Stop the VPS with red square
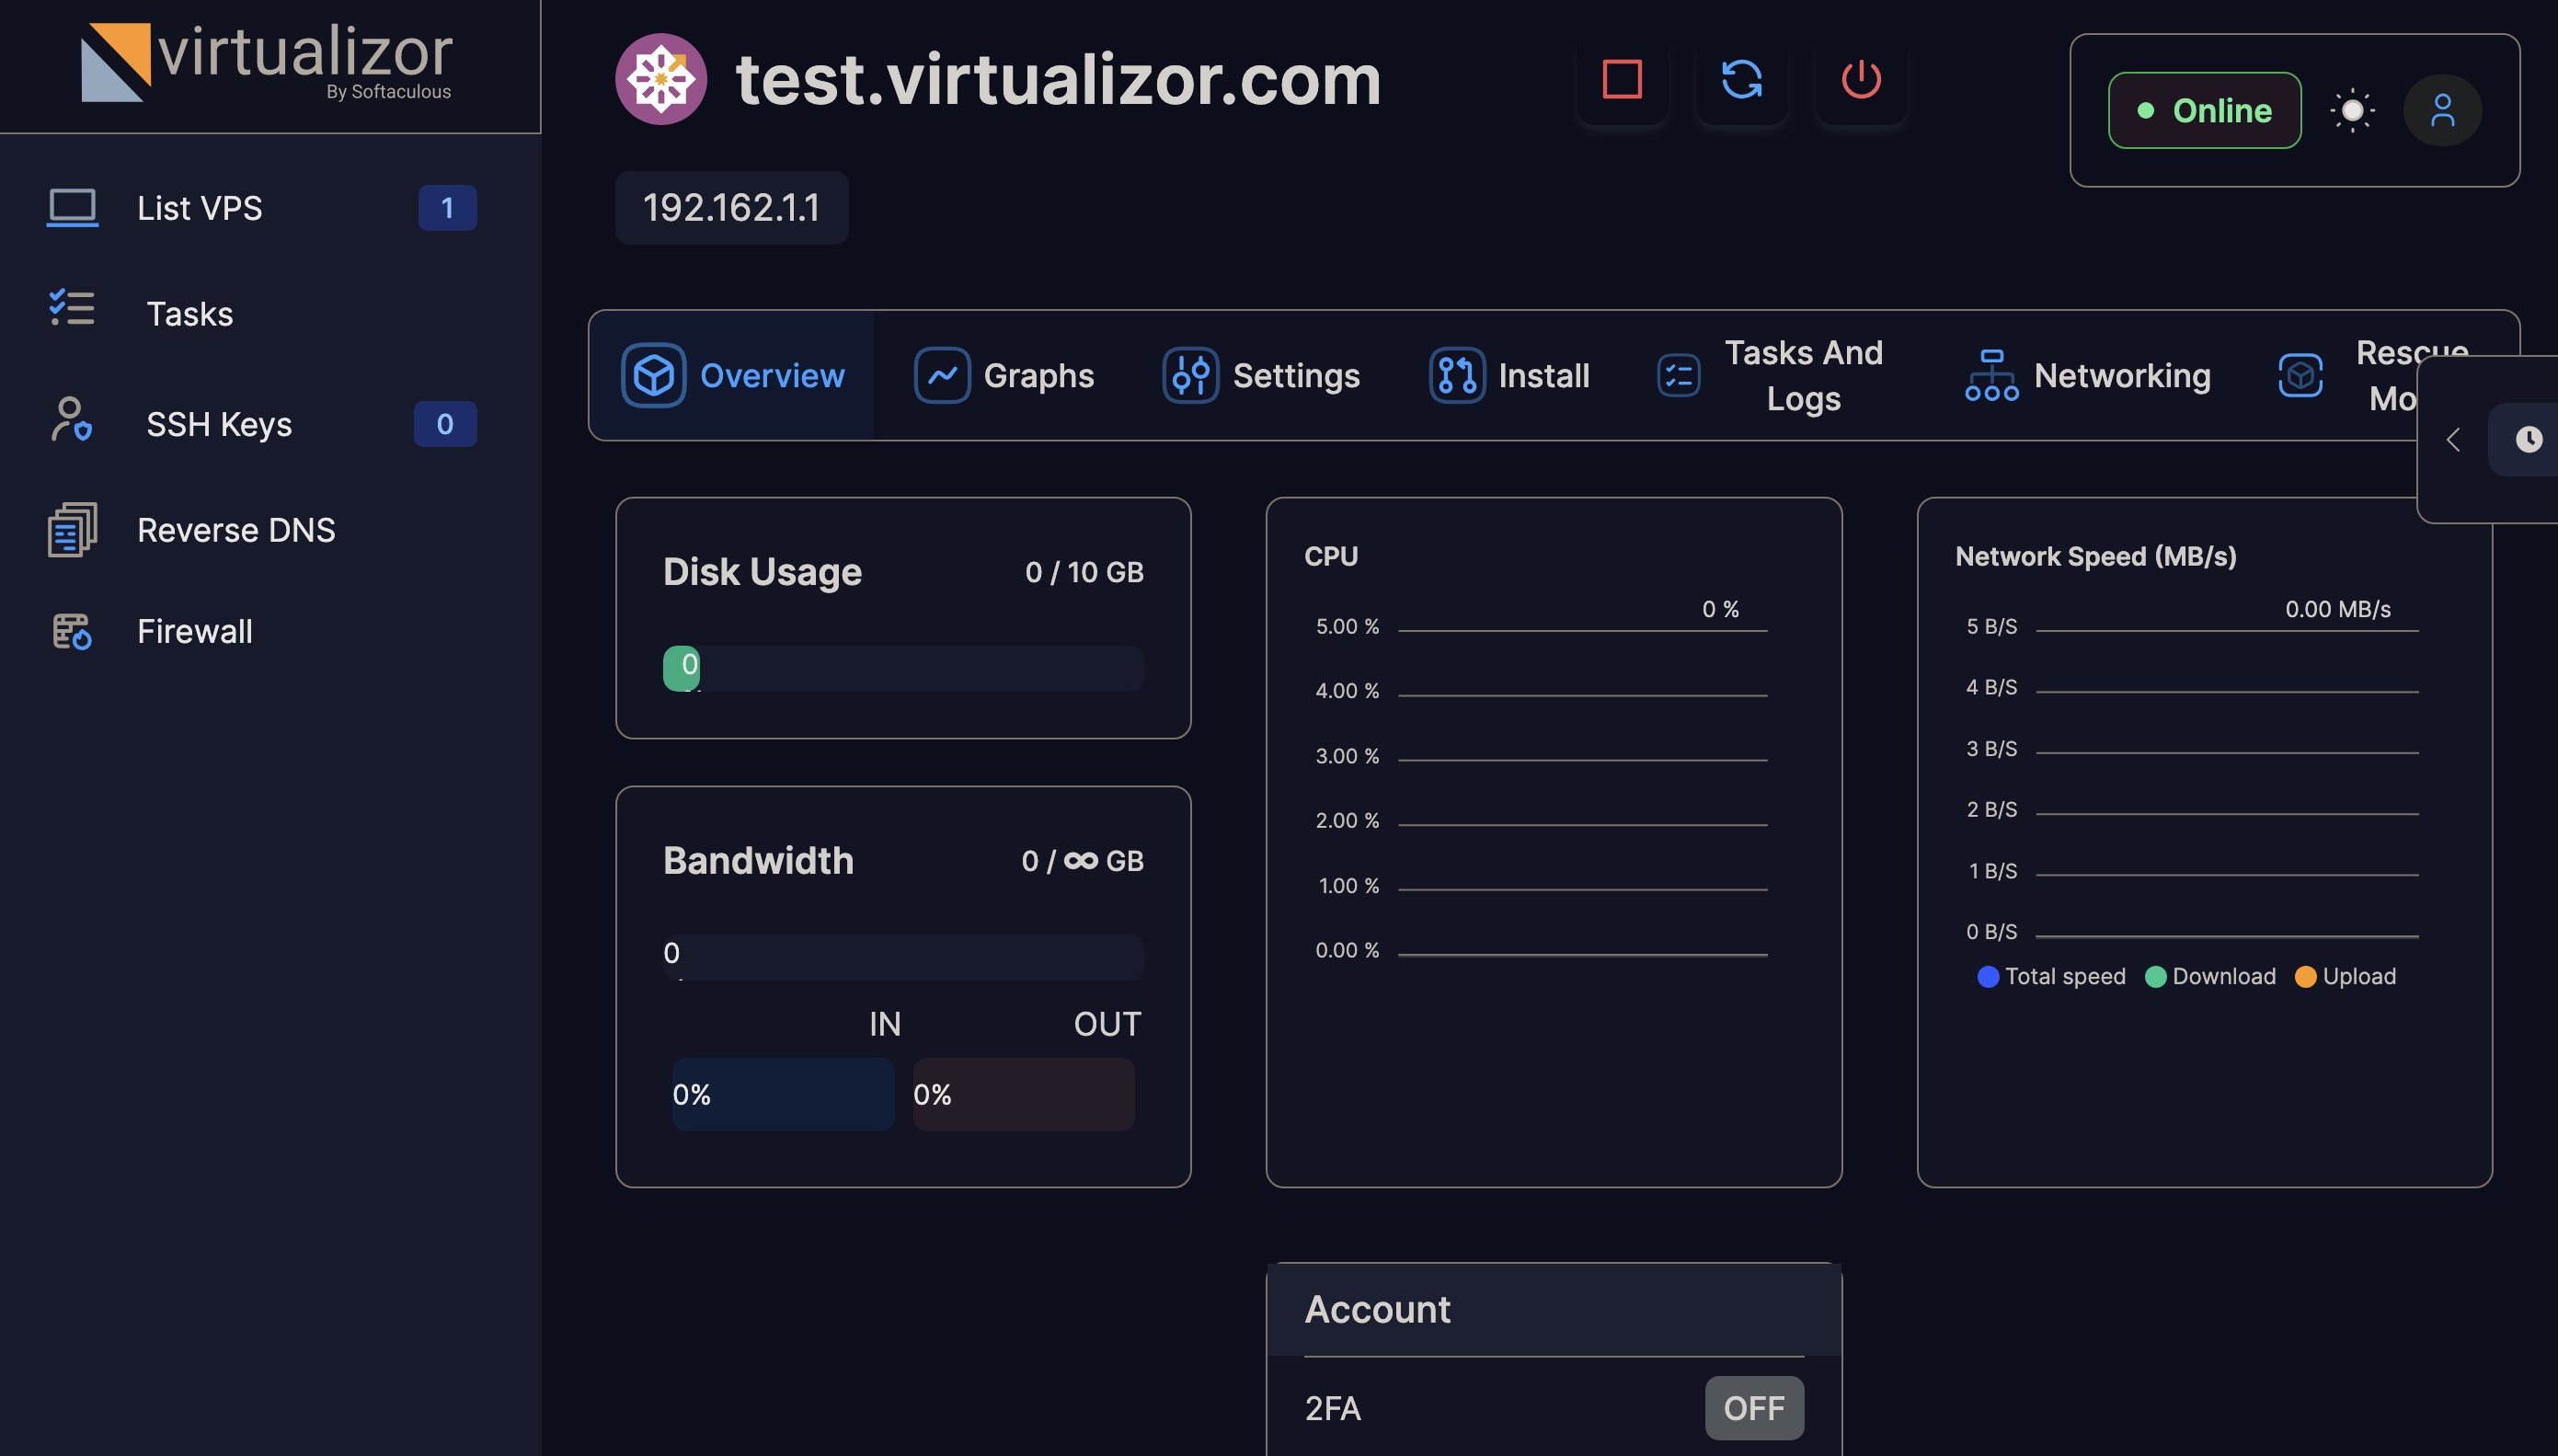The width and height of the screenshot is (2558, 1456). point(1622,79)
